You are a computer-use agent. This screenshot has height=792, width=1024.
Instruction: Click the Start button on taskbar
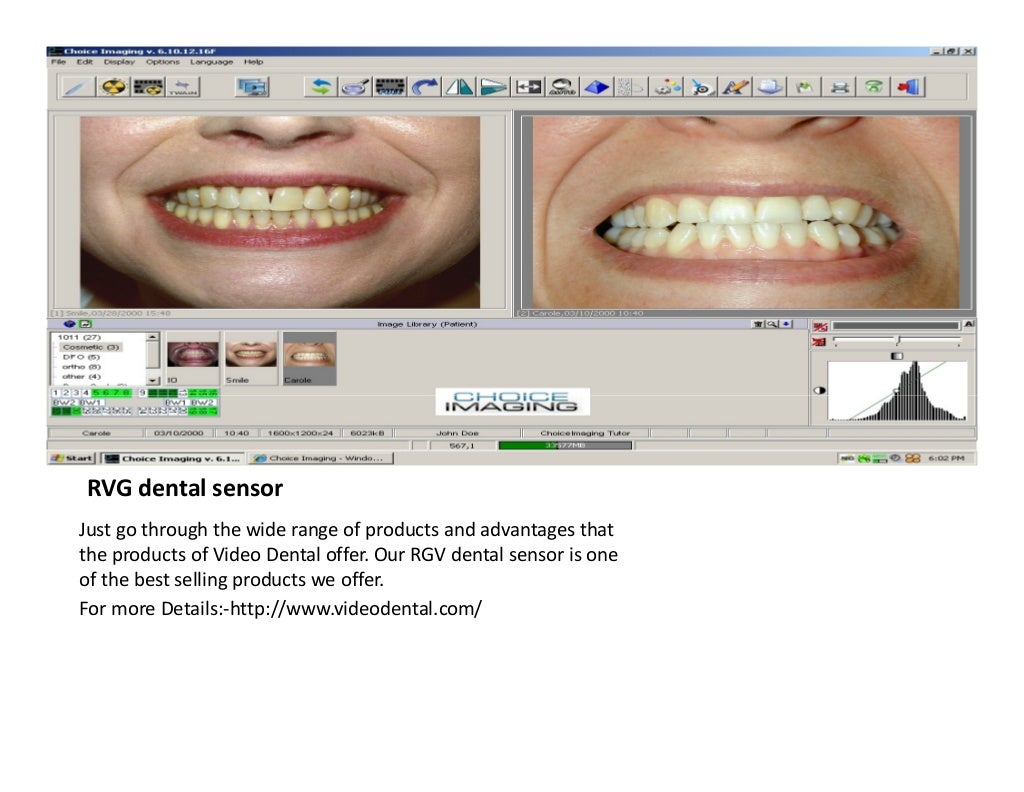[72, 458]
